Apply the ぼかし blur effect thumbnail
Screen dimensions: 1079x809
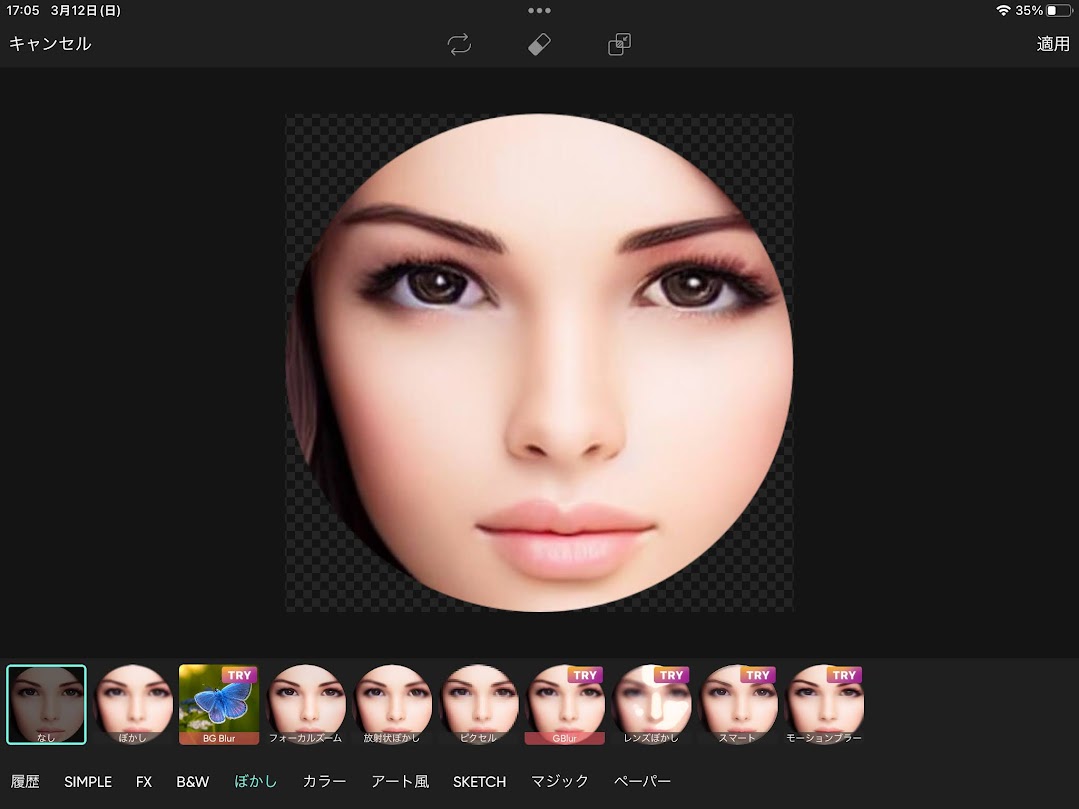(133, 705)
